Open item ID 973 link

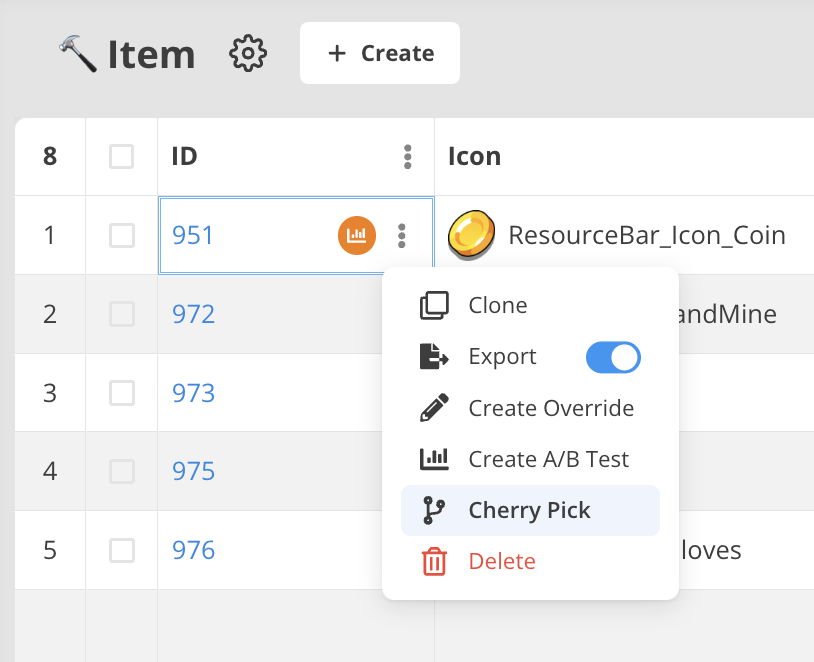193,393
